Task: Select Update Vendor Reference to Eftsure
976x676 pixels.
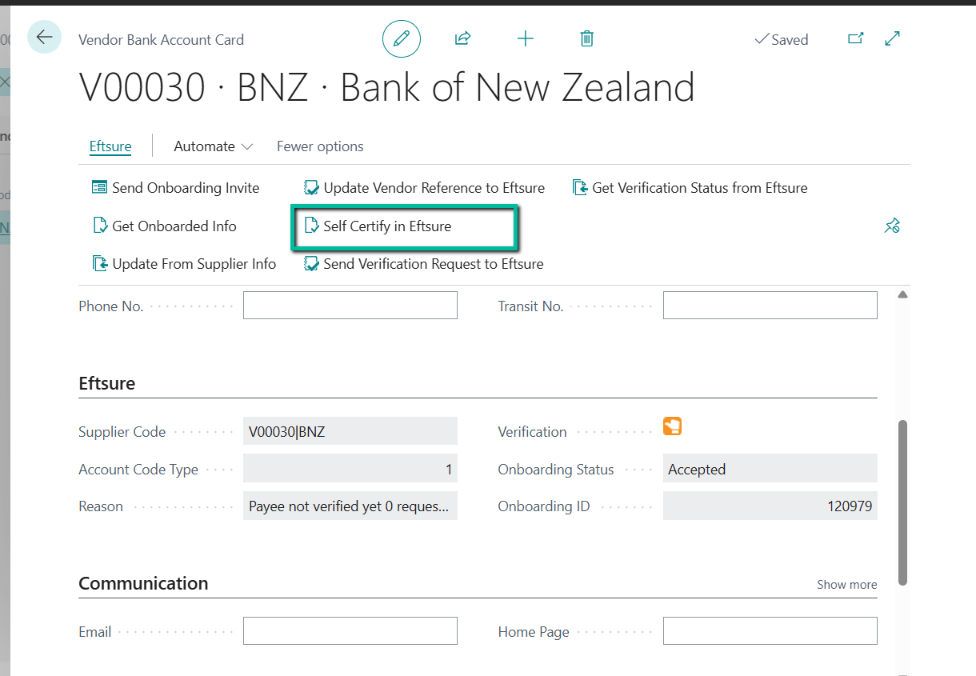Action: (x=424, y=187)
